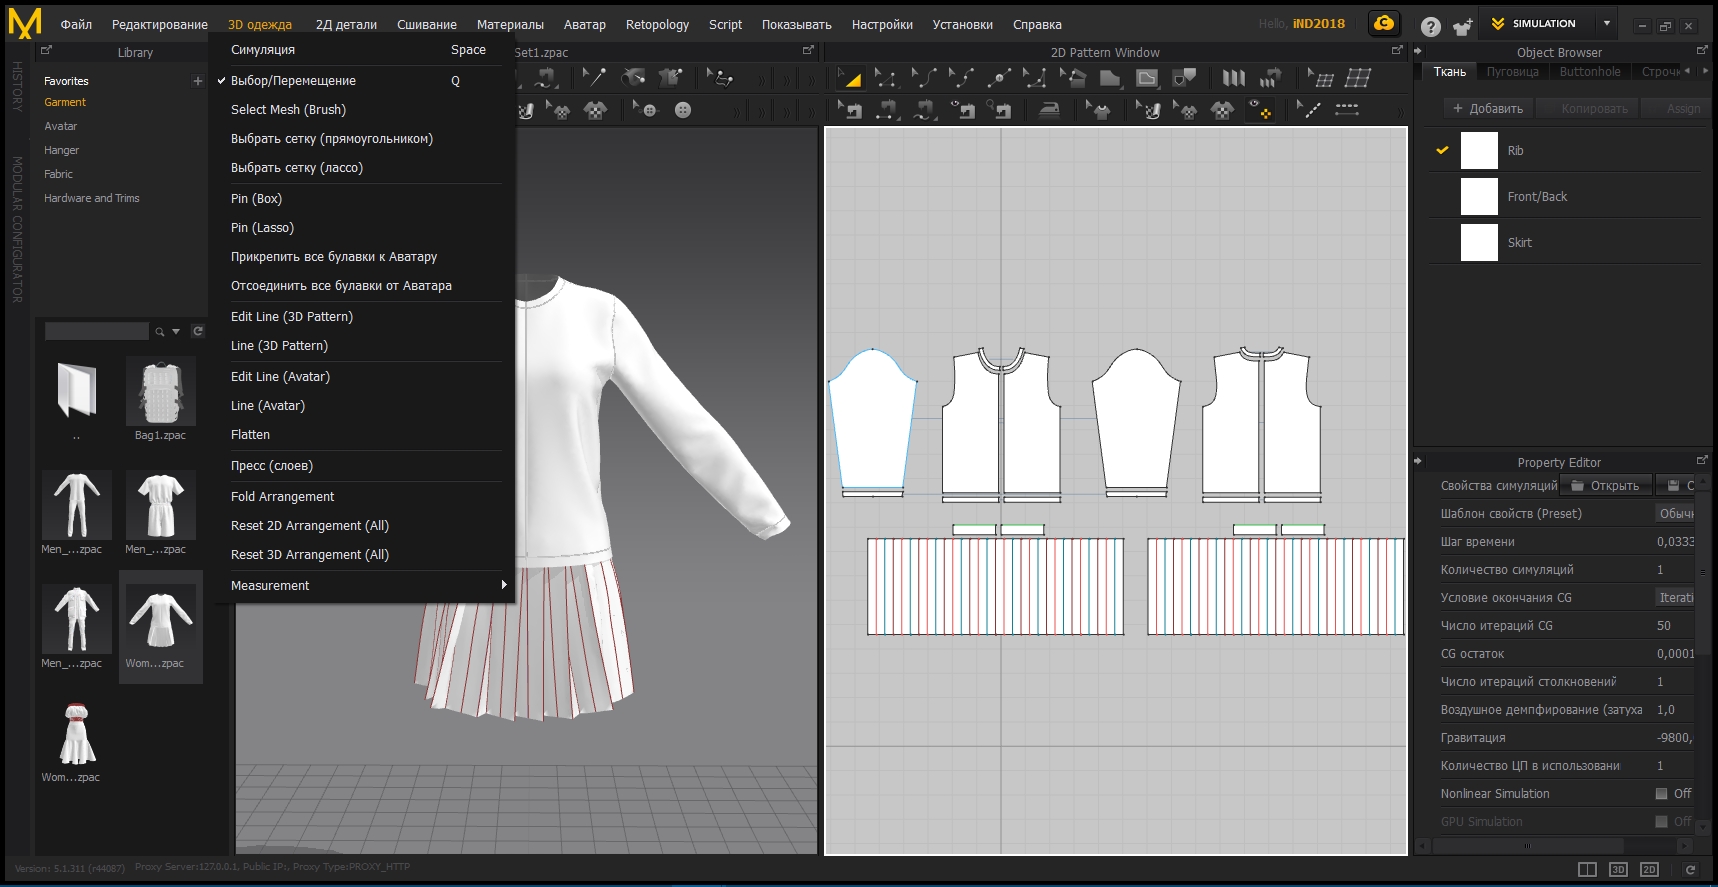Select the Polygon pattern tool icon

click(x=1110, y=78)
